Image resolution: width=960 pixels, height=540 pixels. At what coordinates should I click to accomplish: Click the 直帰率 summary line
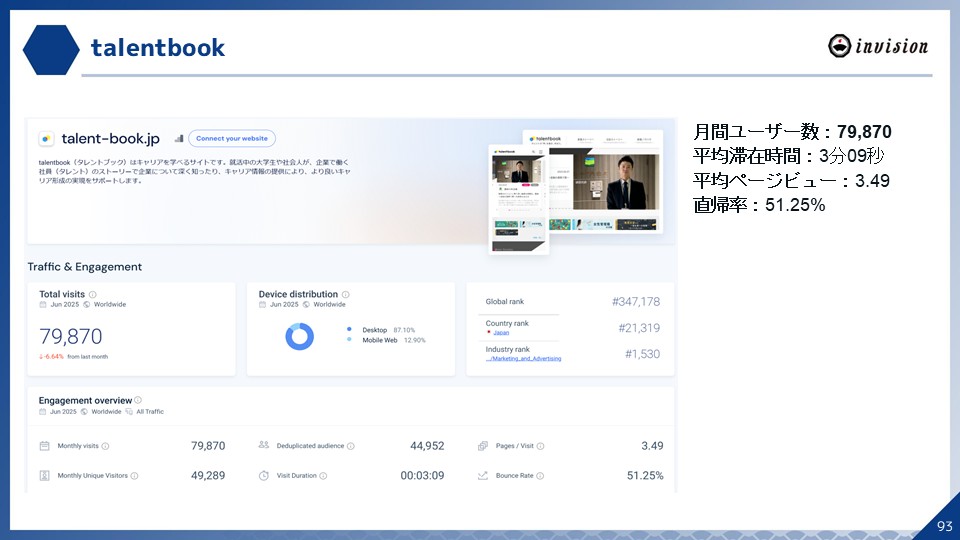(x=759, y=204)
